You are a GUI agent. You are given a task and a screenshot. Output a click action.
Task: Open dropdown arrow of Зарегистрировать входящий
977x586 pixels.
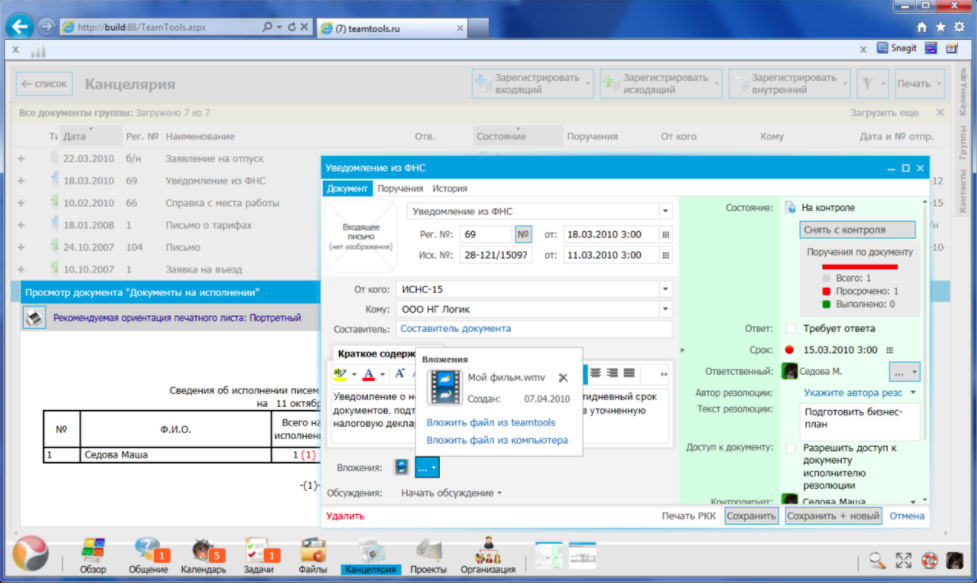[x=588, y=84]
